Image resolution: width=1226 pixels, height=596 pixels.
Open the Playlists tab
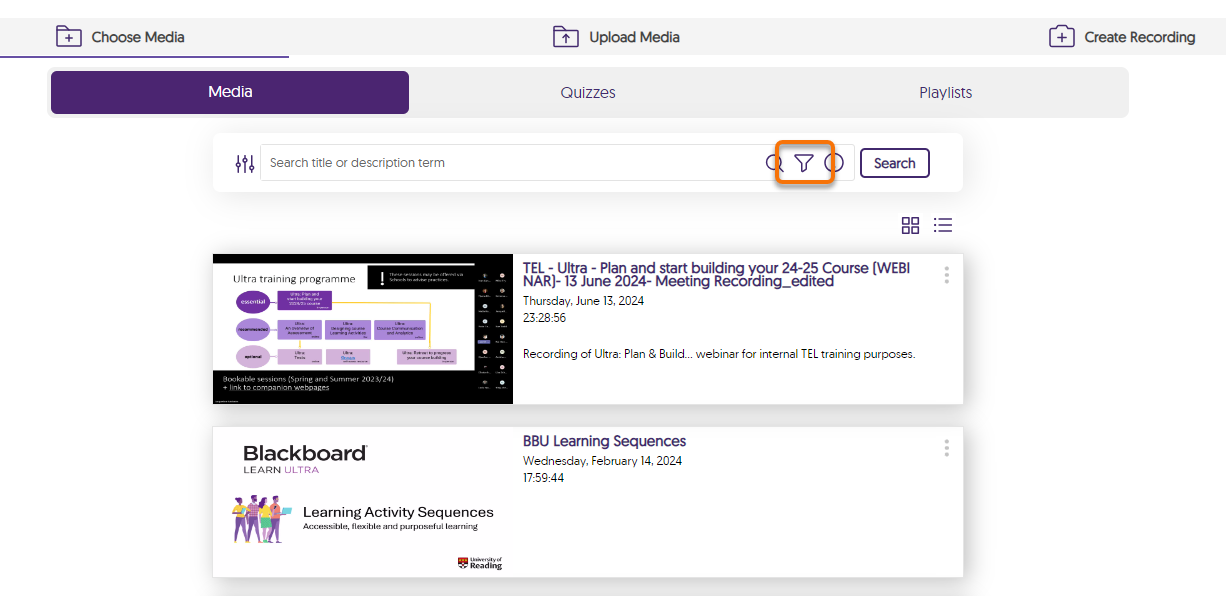945,93
